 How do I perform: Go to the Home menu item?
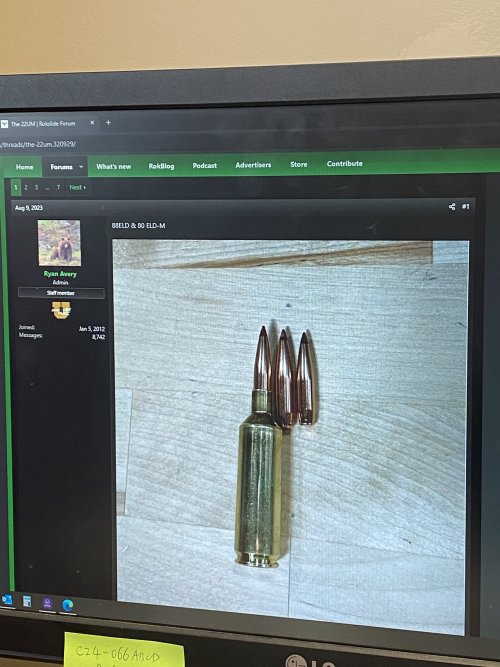pyautogui.click(x=25, y=167)
